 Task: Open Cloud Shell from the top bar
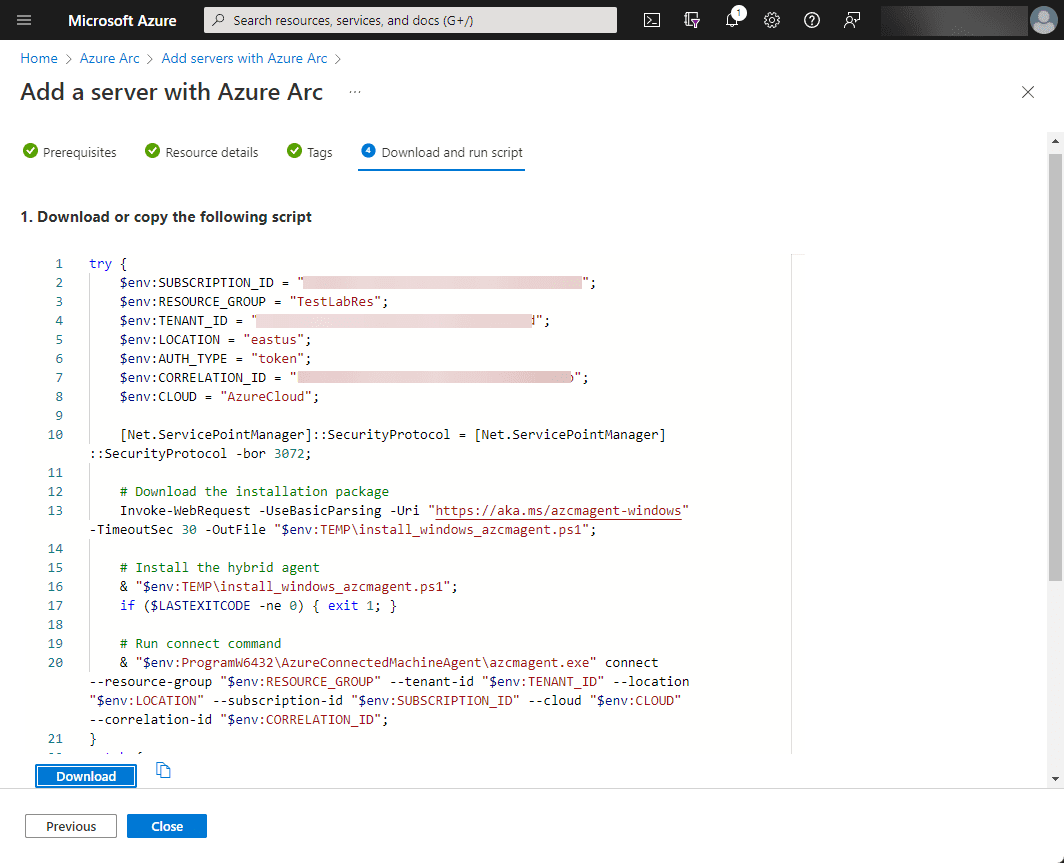(651, 20)
